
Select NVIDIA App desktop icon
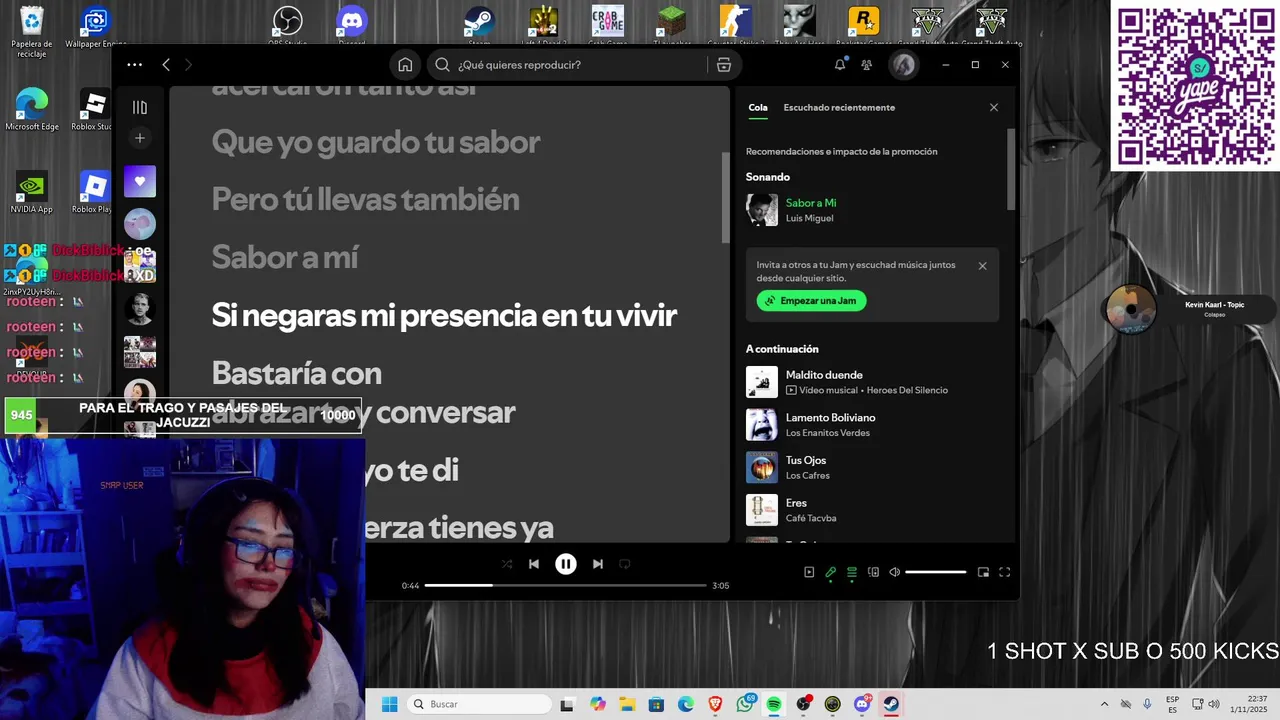tap(32, 191)
